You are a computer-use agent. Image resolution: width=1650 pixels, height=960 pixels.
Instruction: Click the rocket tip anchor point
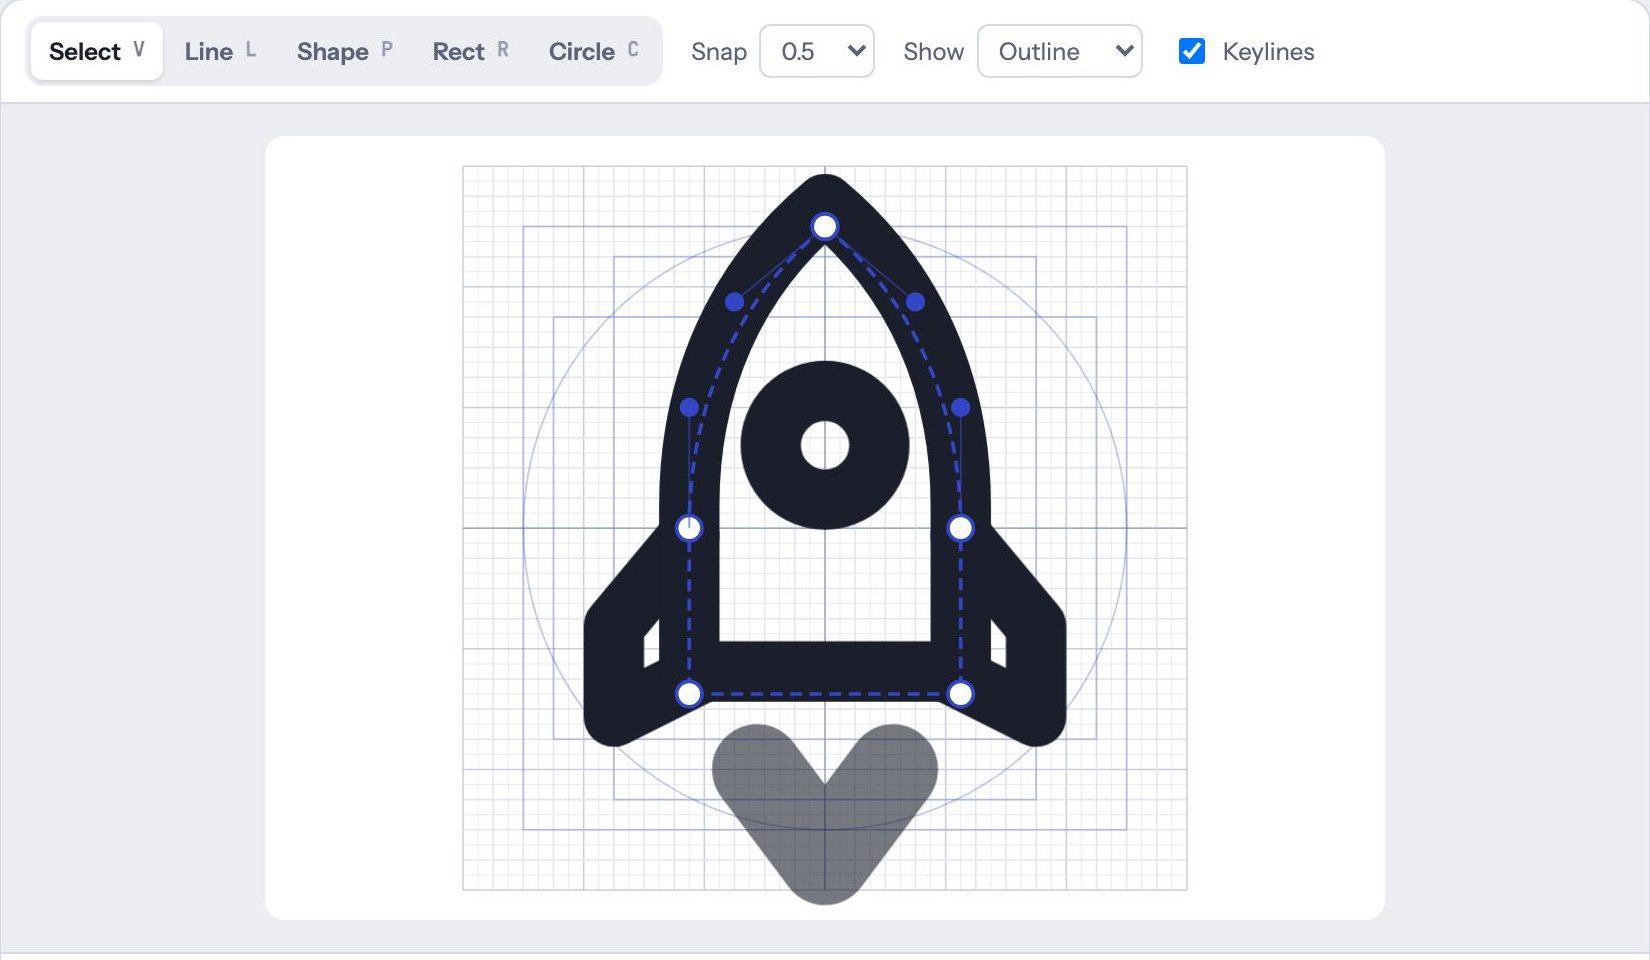pos(825,227)
